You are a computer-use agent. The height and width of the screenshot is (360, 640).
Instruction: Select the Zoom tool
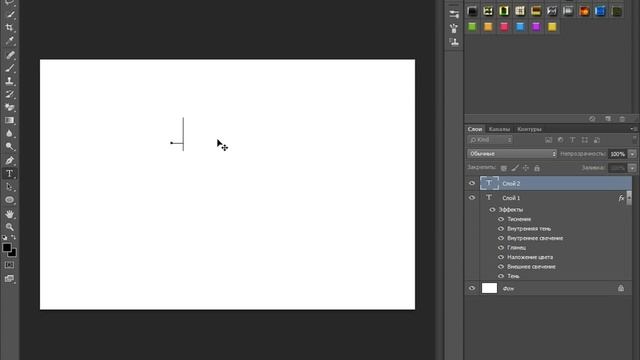10,227
